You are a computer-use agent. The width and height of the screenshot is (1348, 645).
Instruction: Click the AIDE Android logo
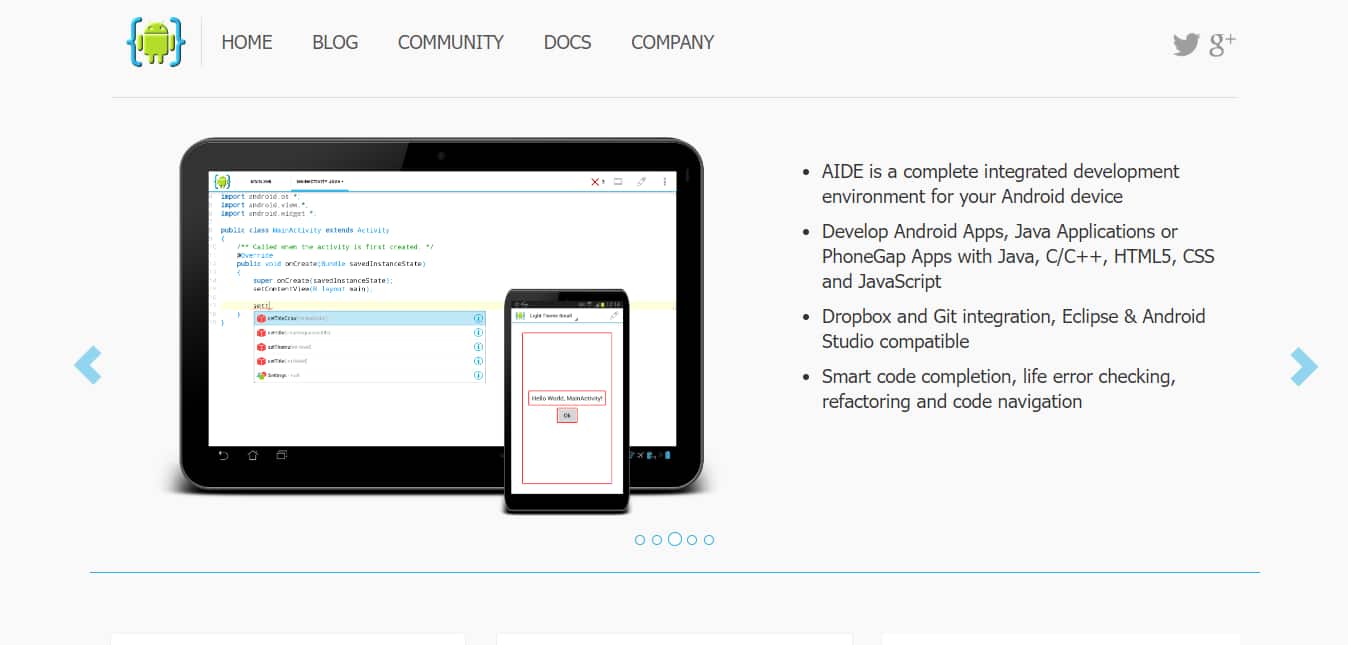coord(156,42)
